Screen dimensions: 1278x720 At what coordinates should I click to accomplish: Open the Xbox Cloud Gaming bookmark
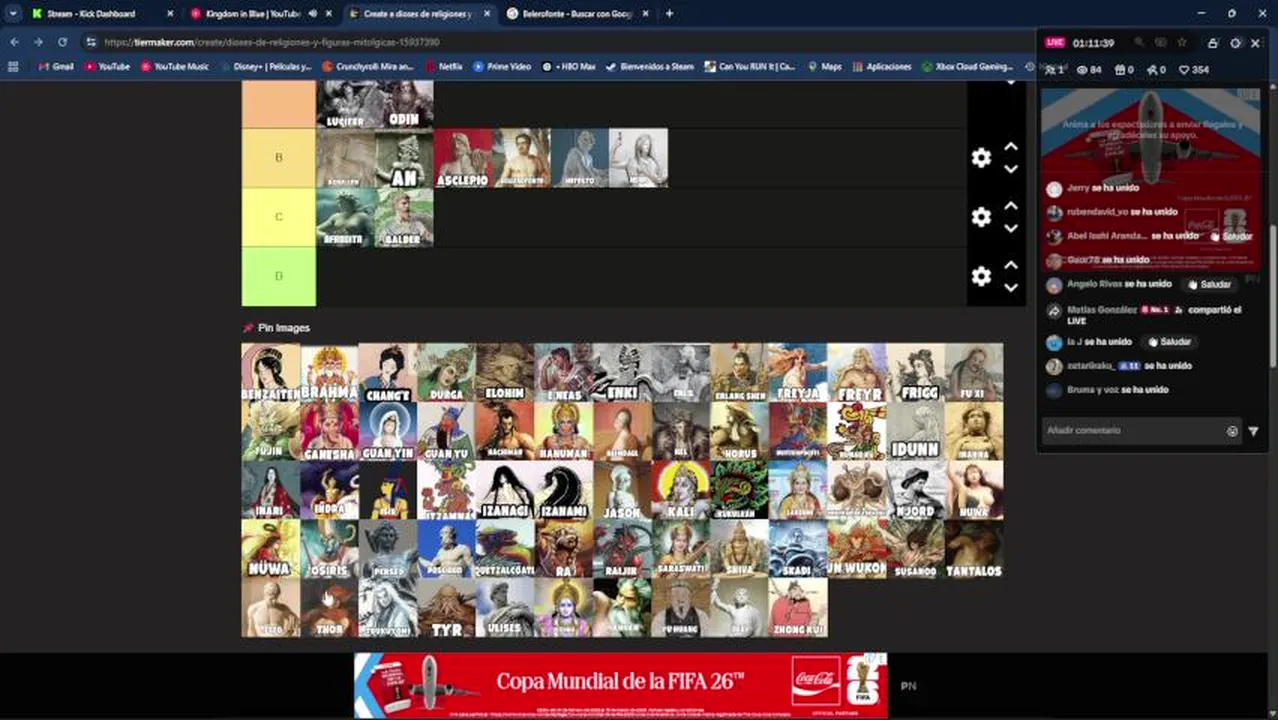click(x=968, y=67)
